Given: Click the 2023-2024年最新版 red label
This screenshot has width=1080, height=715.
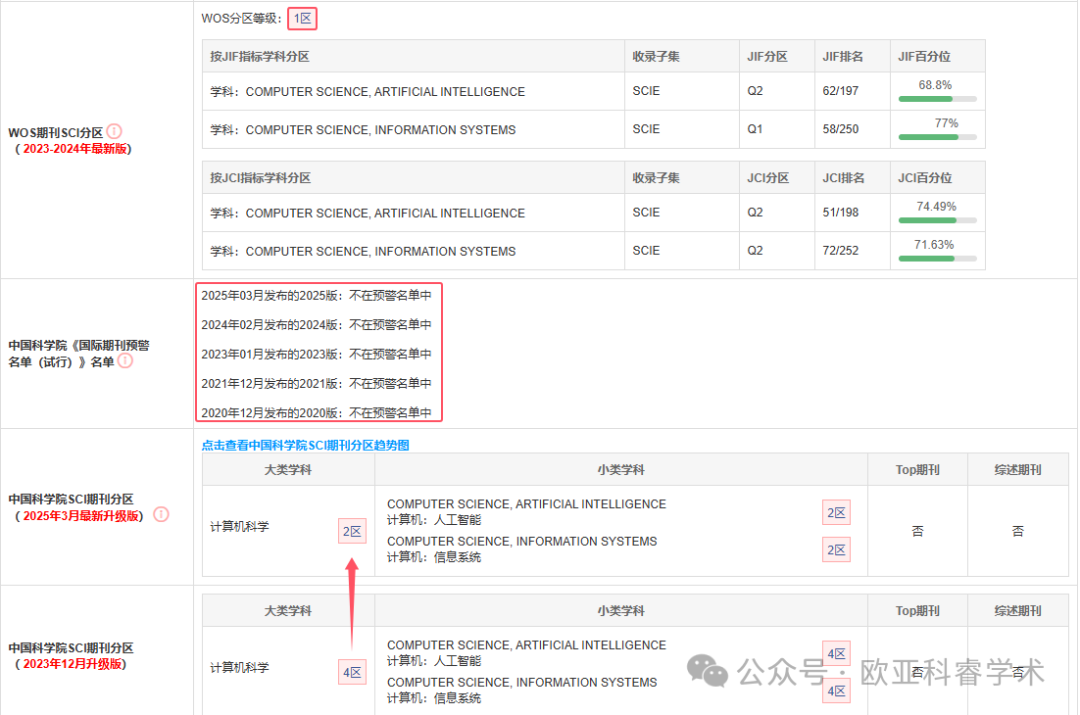Looking at the screenshot, I should tap(75, 149).
